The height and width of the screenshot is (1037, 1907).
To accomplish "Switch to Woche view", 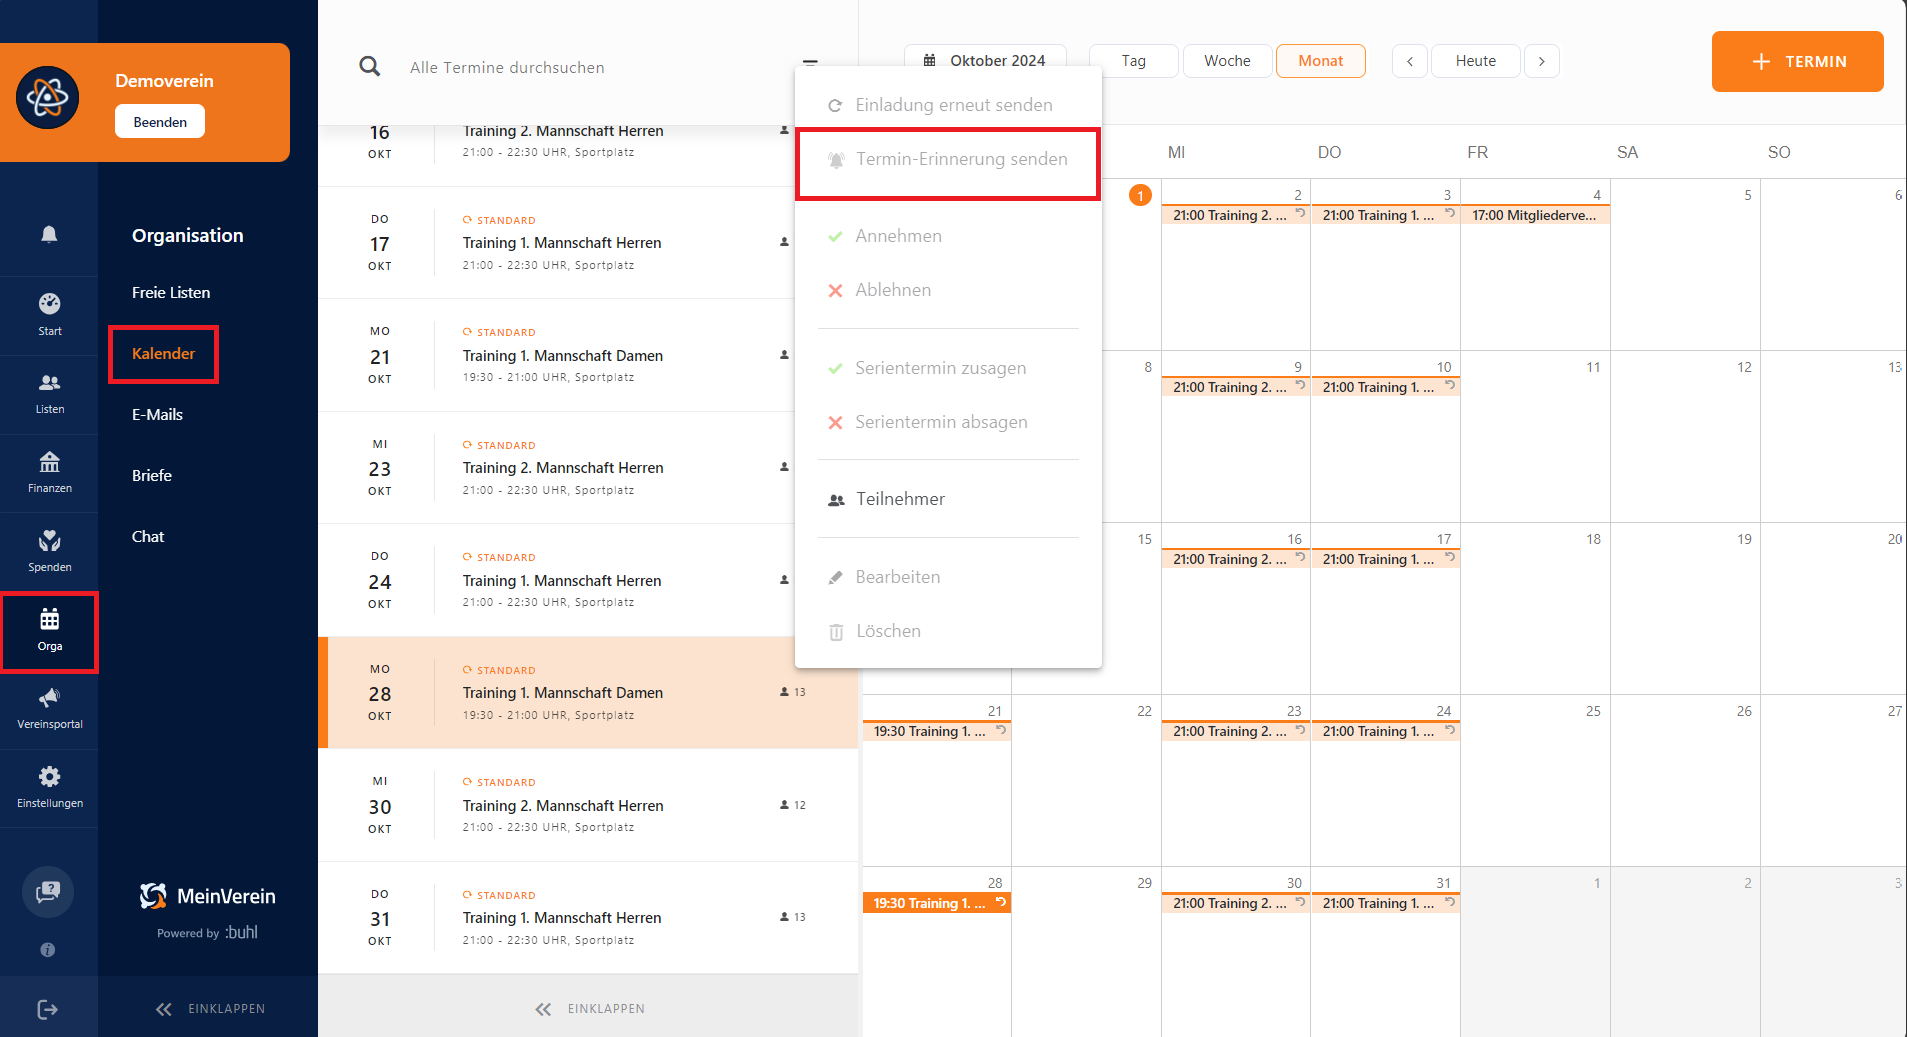I will (x=1227, y=61).
